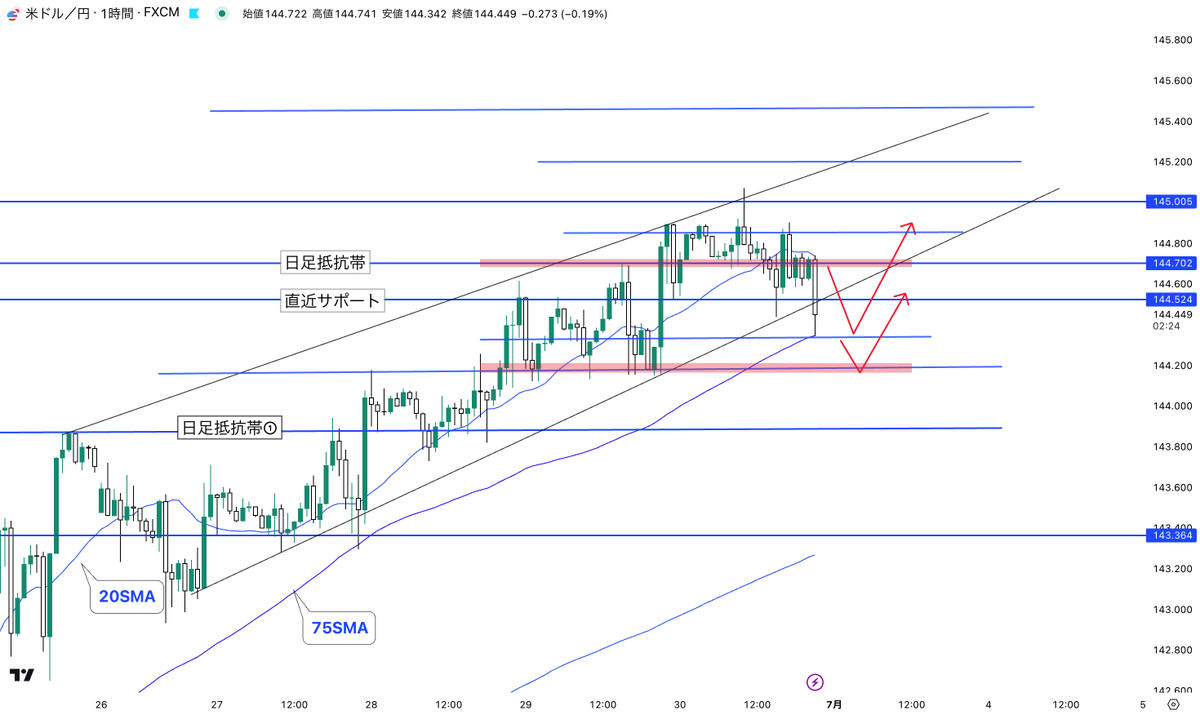Click the green market status dot
The height and width of the screenshot is (715, 1200).
pos(220,14)
